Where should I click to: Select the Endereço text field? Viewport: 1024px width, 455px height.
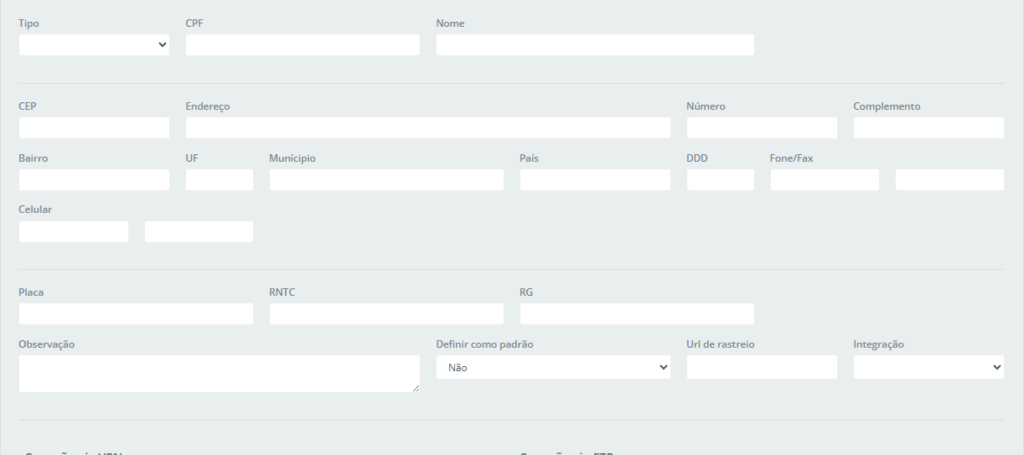coord(427,128)
